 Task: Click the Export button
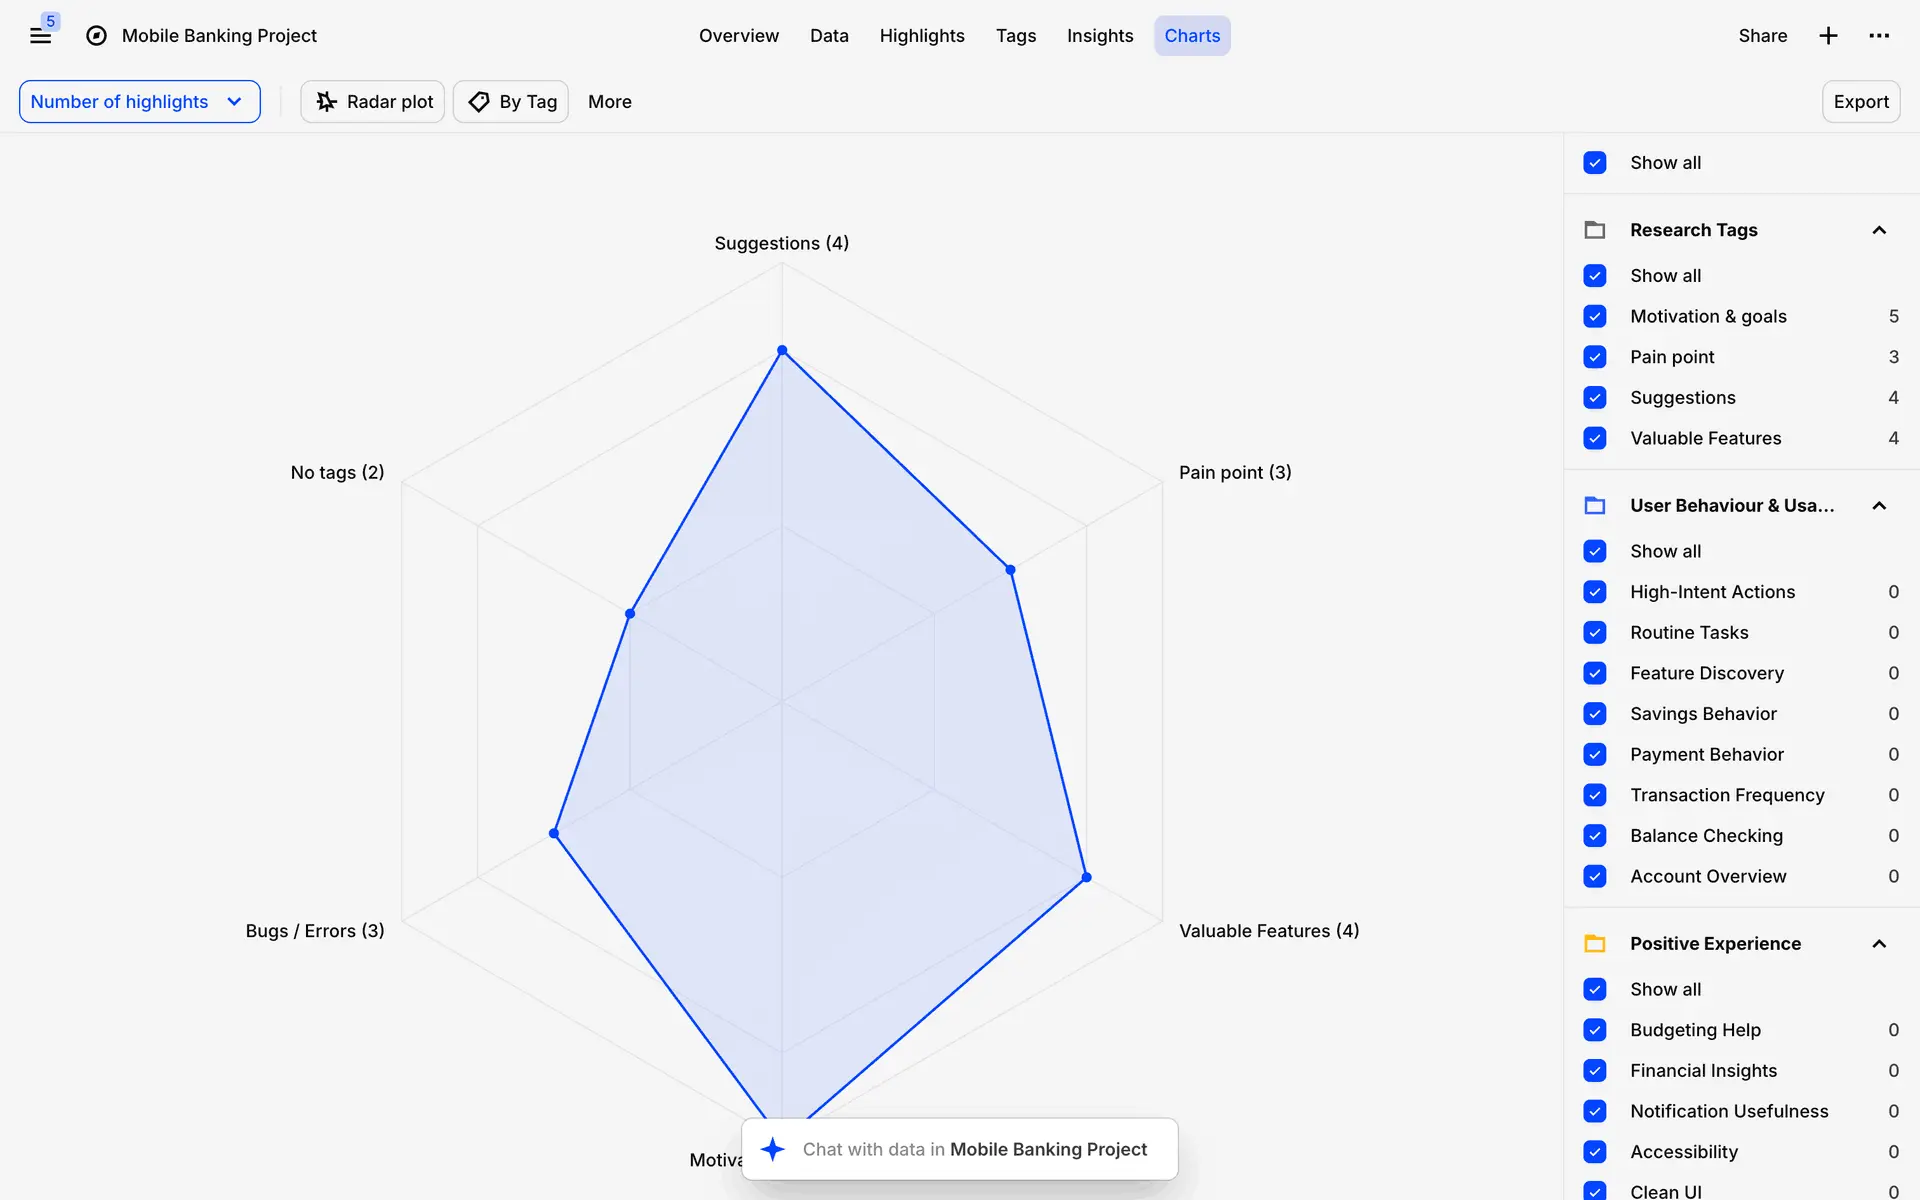click(1860, 102)
